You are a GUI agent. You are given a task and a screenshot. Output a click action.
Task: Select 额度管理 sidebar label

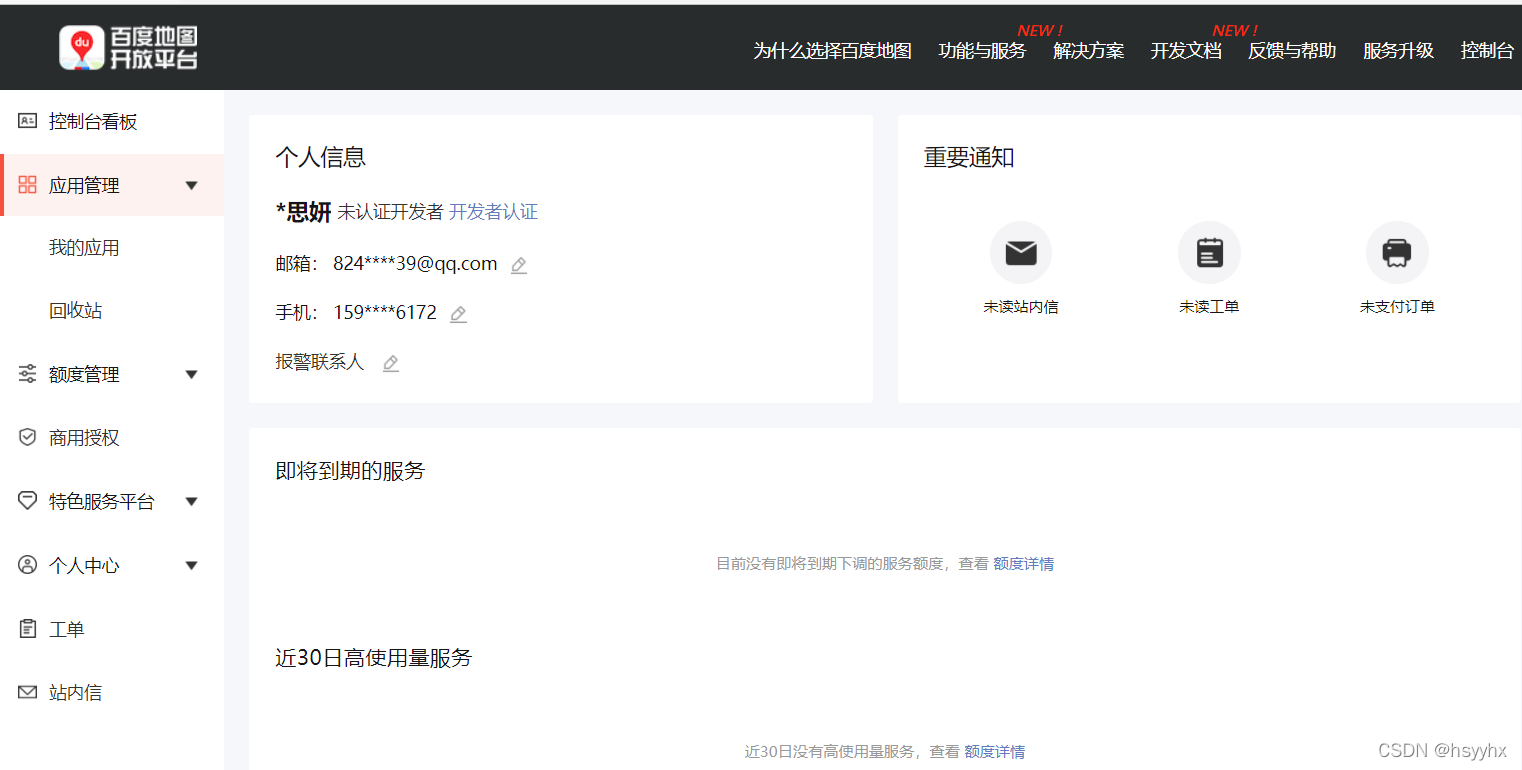84,374
